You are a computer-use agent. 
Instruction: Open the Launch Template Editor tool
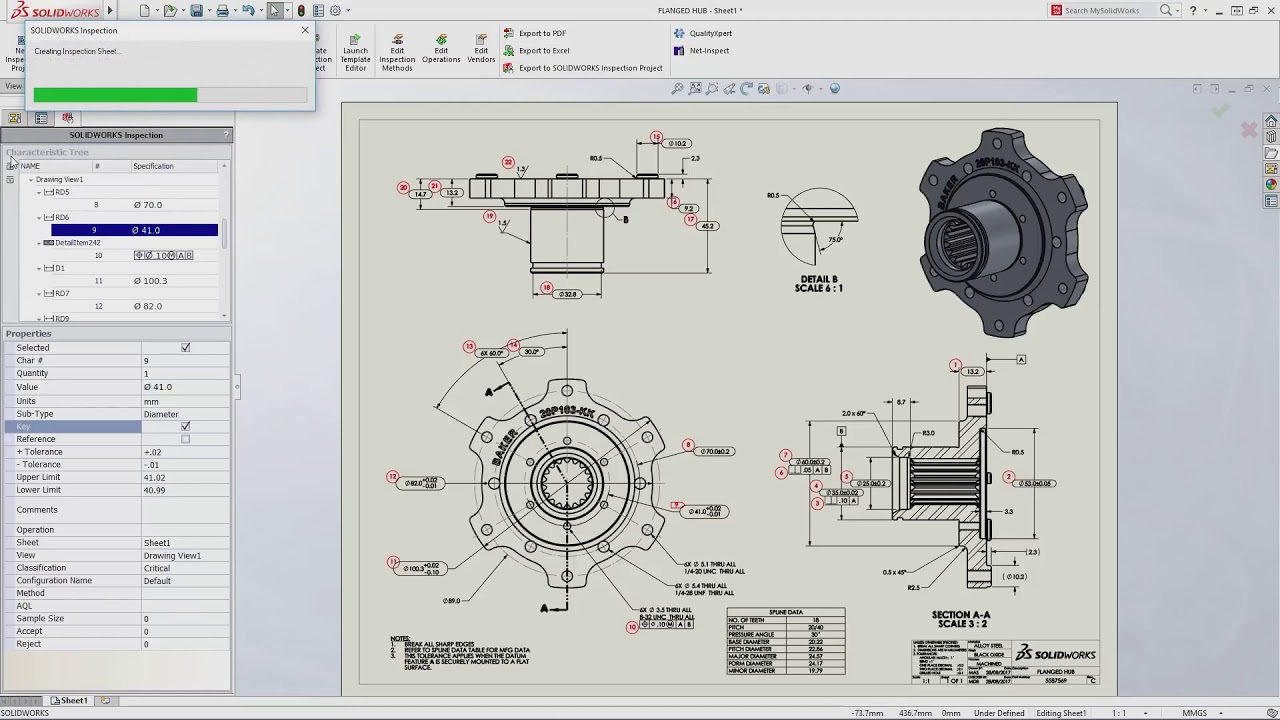coord(355,50)
